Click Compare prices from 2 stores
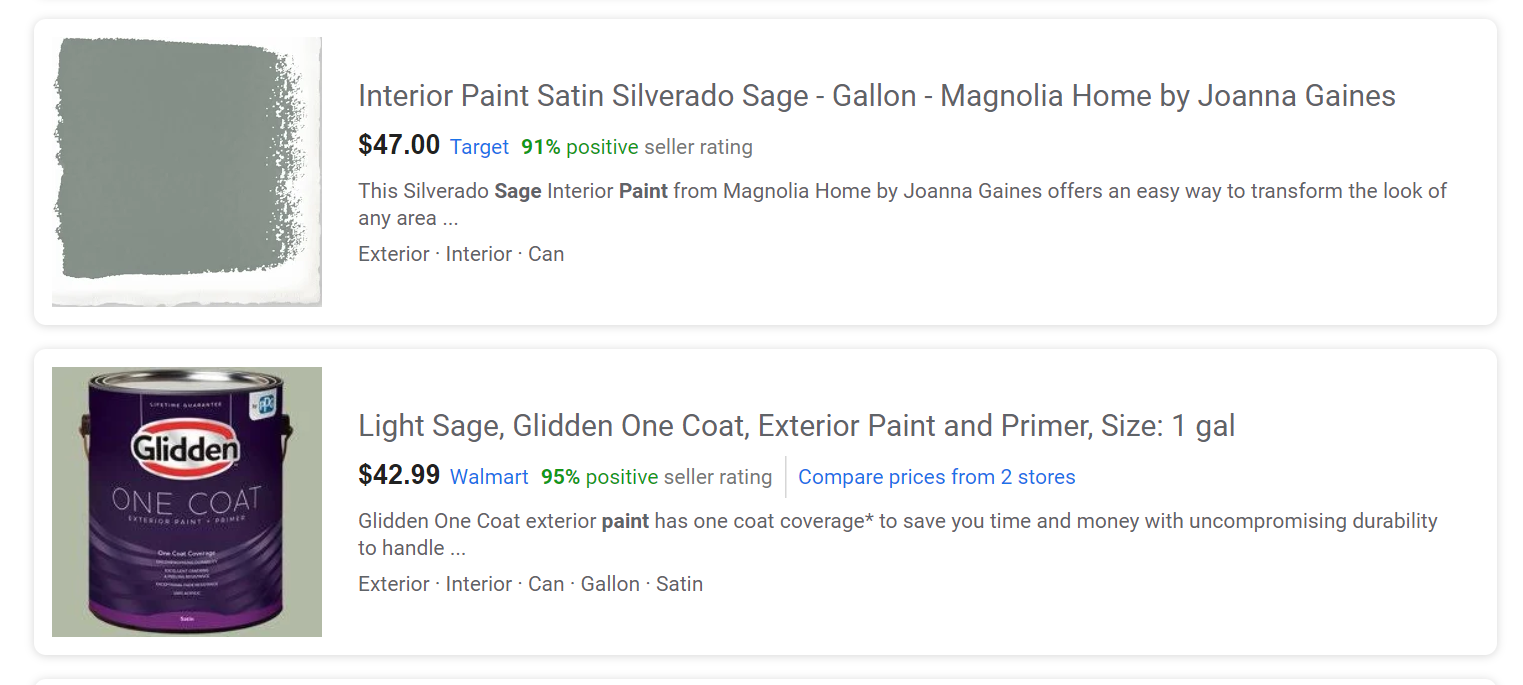Viewport: 1523px width, 685px height. [x=936, y=477]
